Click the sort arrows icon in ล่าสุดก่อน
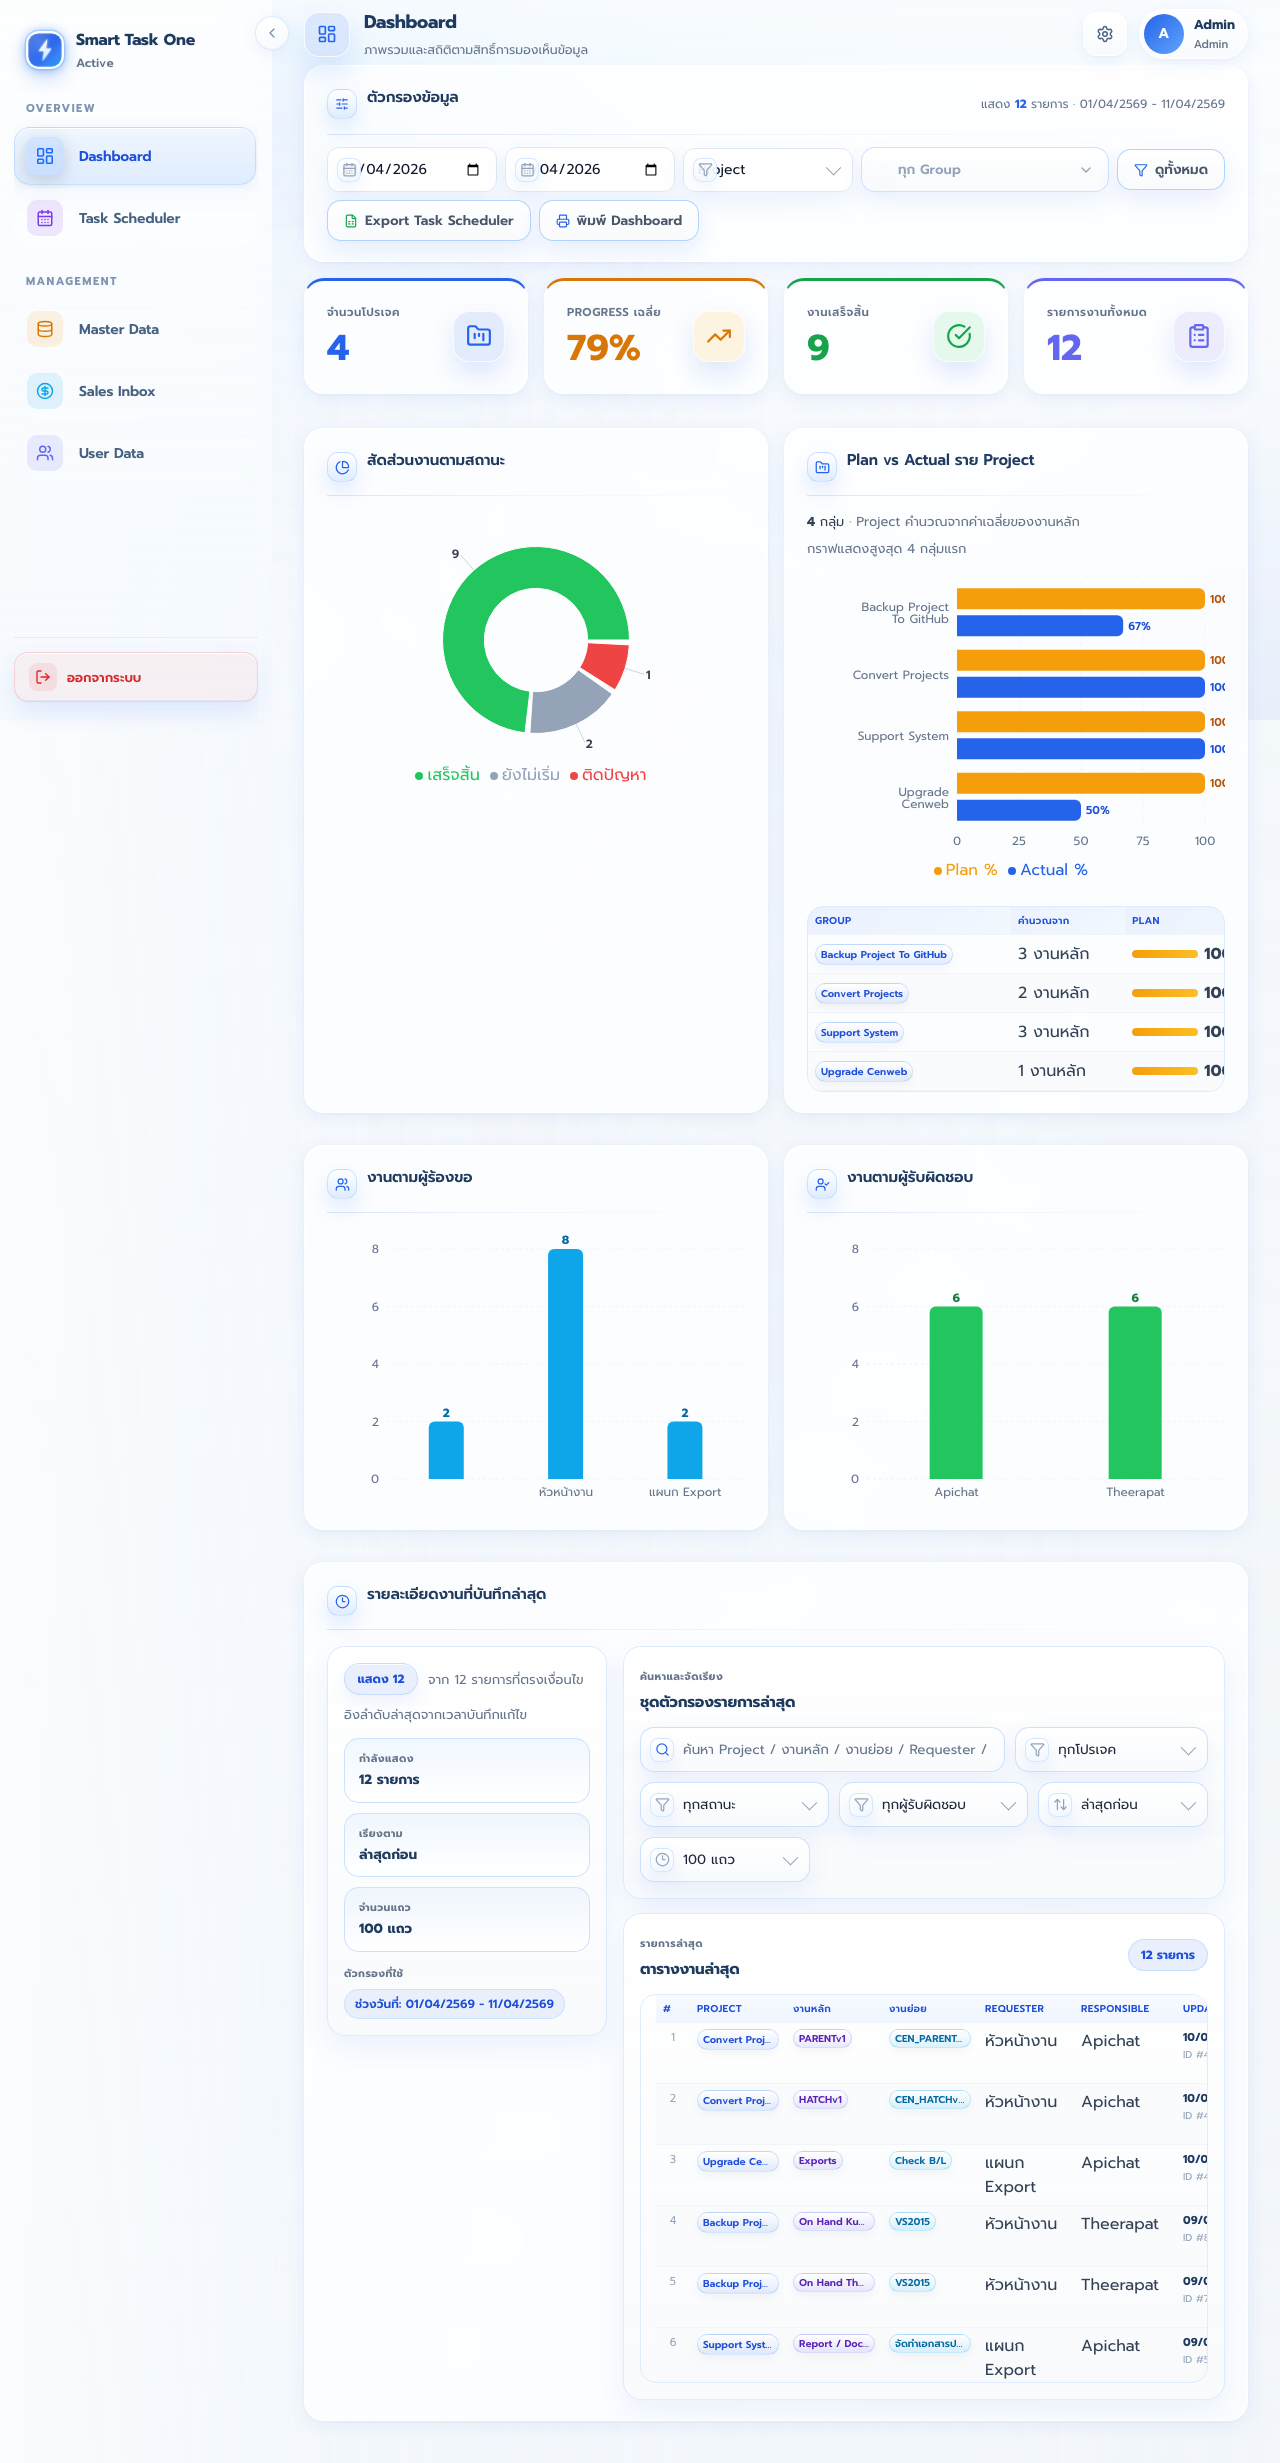The height and width of the screenshot is (2463, 1280). tap(1060, 1805)
